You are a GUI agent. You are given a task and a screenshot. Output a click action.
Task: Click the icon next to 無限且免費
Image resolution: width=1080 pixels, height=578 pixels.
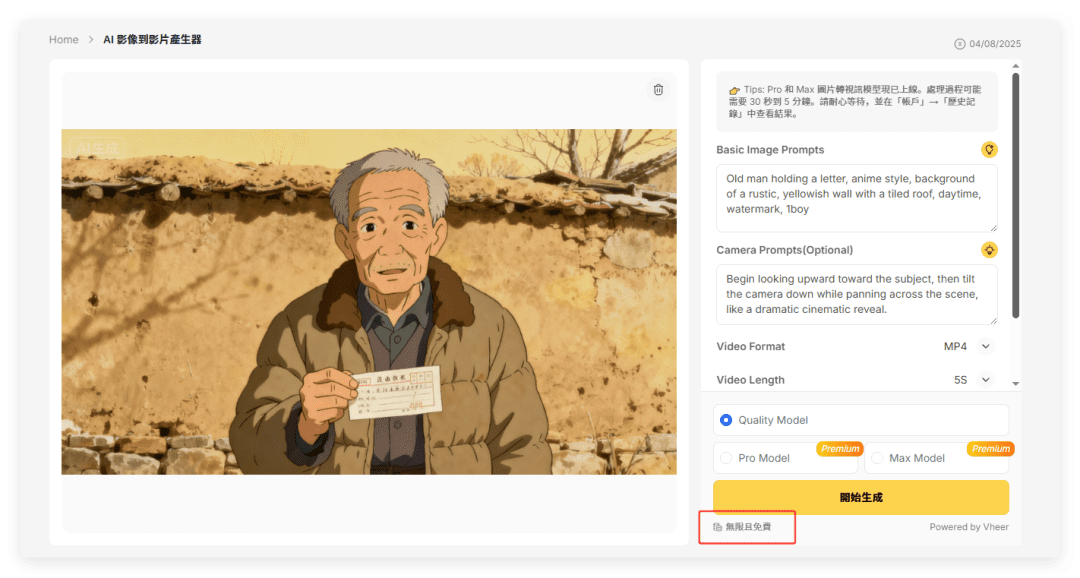(717, 527)
